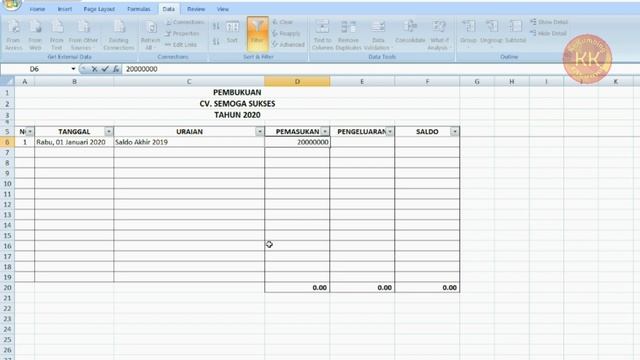Open PEMASUKAN filter dropdown
Viewport: 640px width, 360px height.
(325, 131)
